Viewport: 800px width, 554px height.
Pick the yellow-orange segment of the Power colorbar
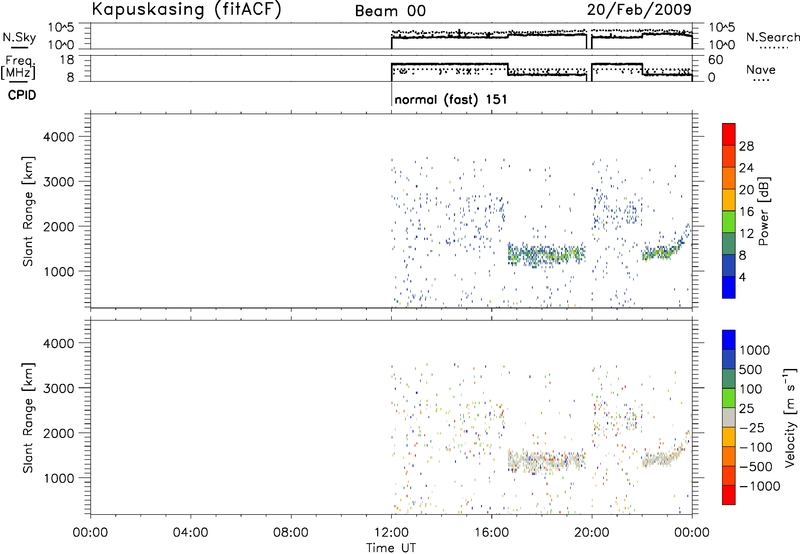(x=729, y=200)
